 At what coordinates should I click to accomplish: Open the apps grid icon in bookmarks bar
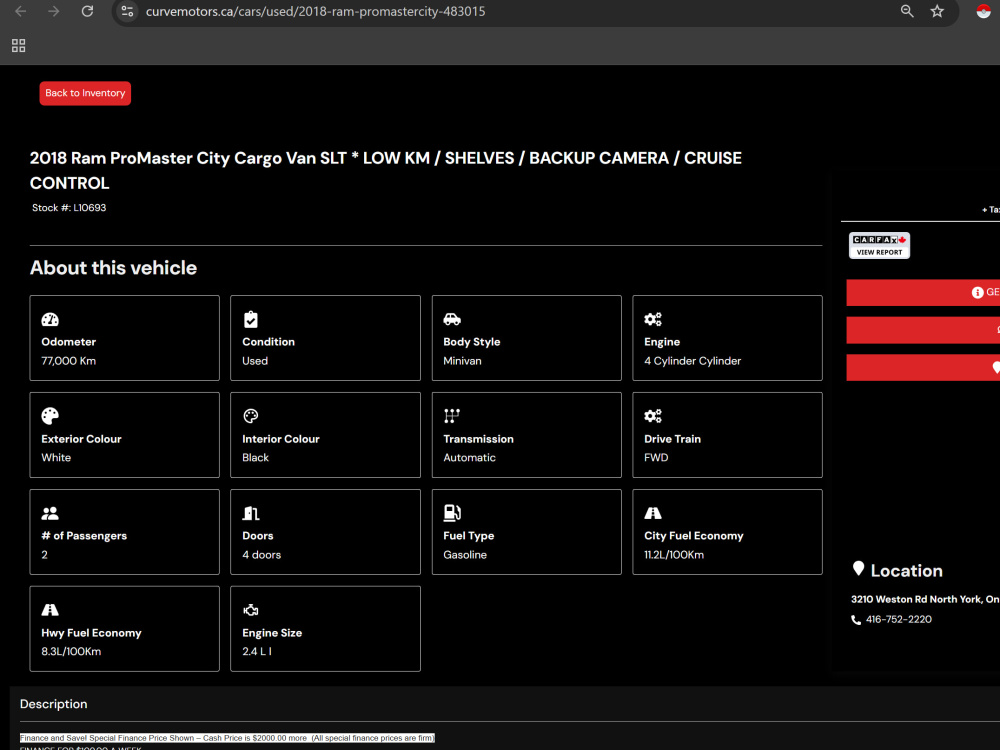coord(18,46)
